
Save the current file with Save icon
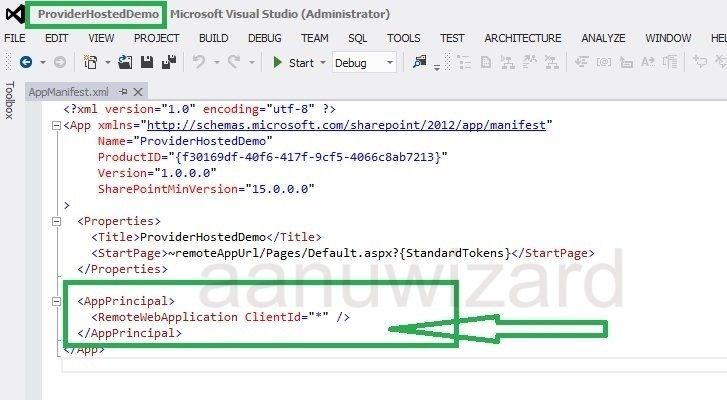[146, 62]
